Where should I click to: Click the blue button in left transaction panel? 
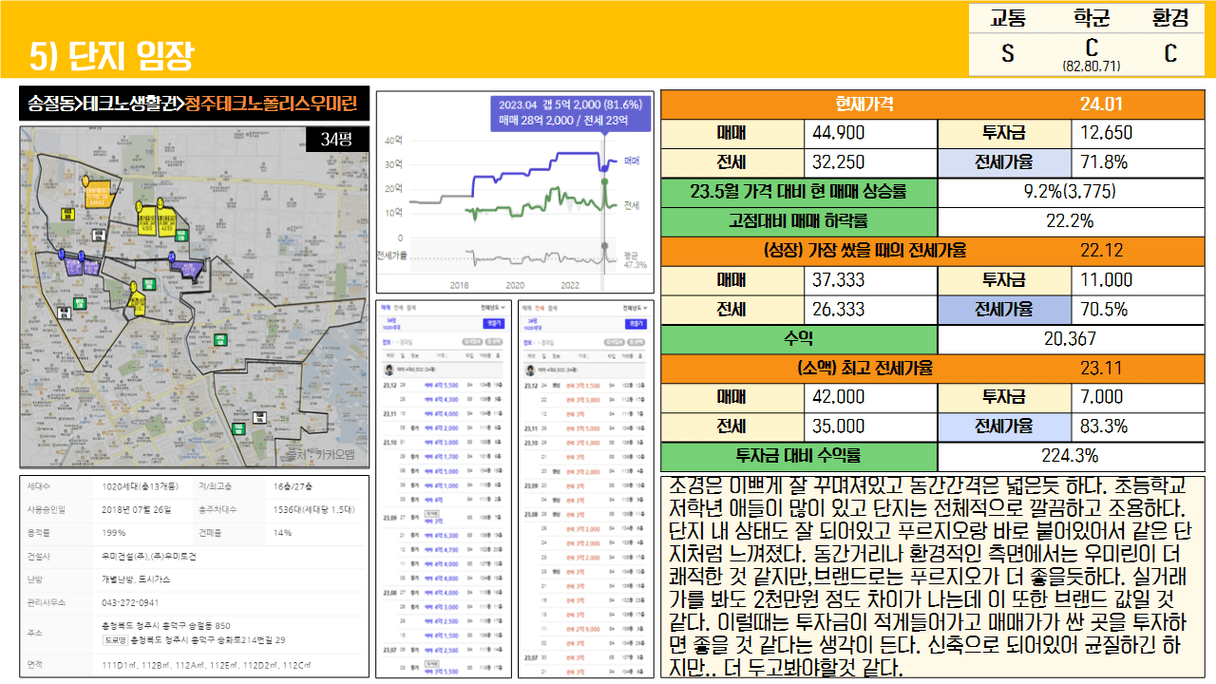[494, 323]
